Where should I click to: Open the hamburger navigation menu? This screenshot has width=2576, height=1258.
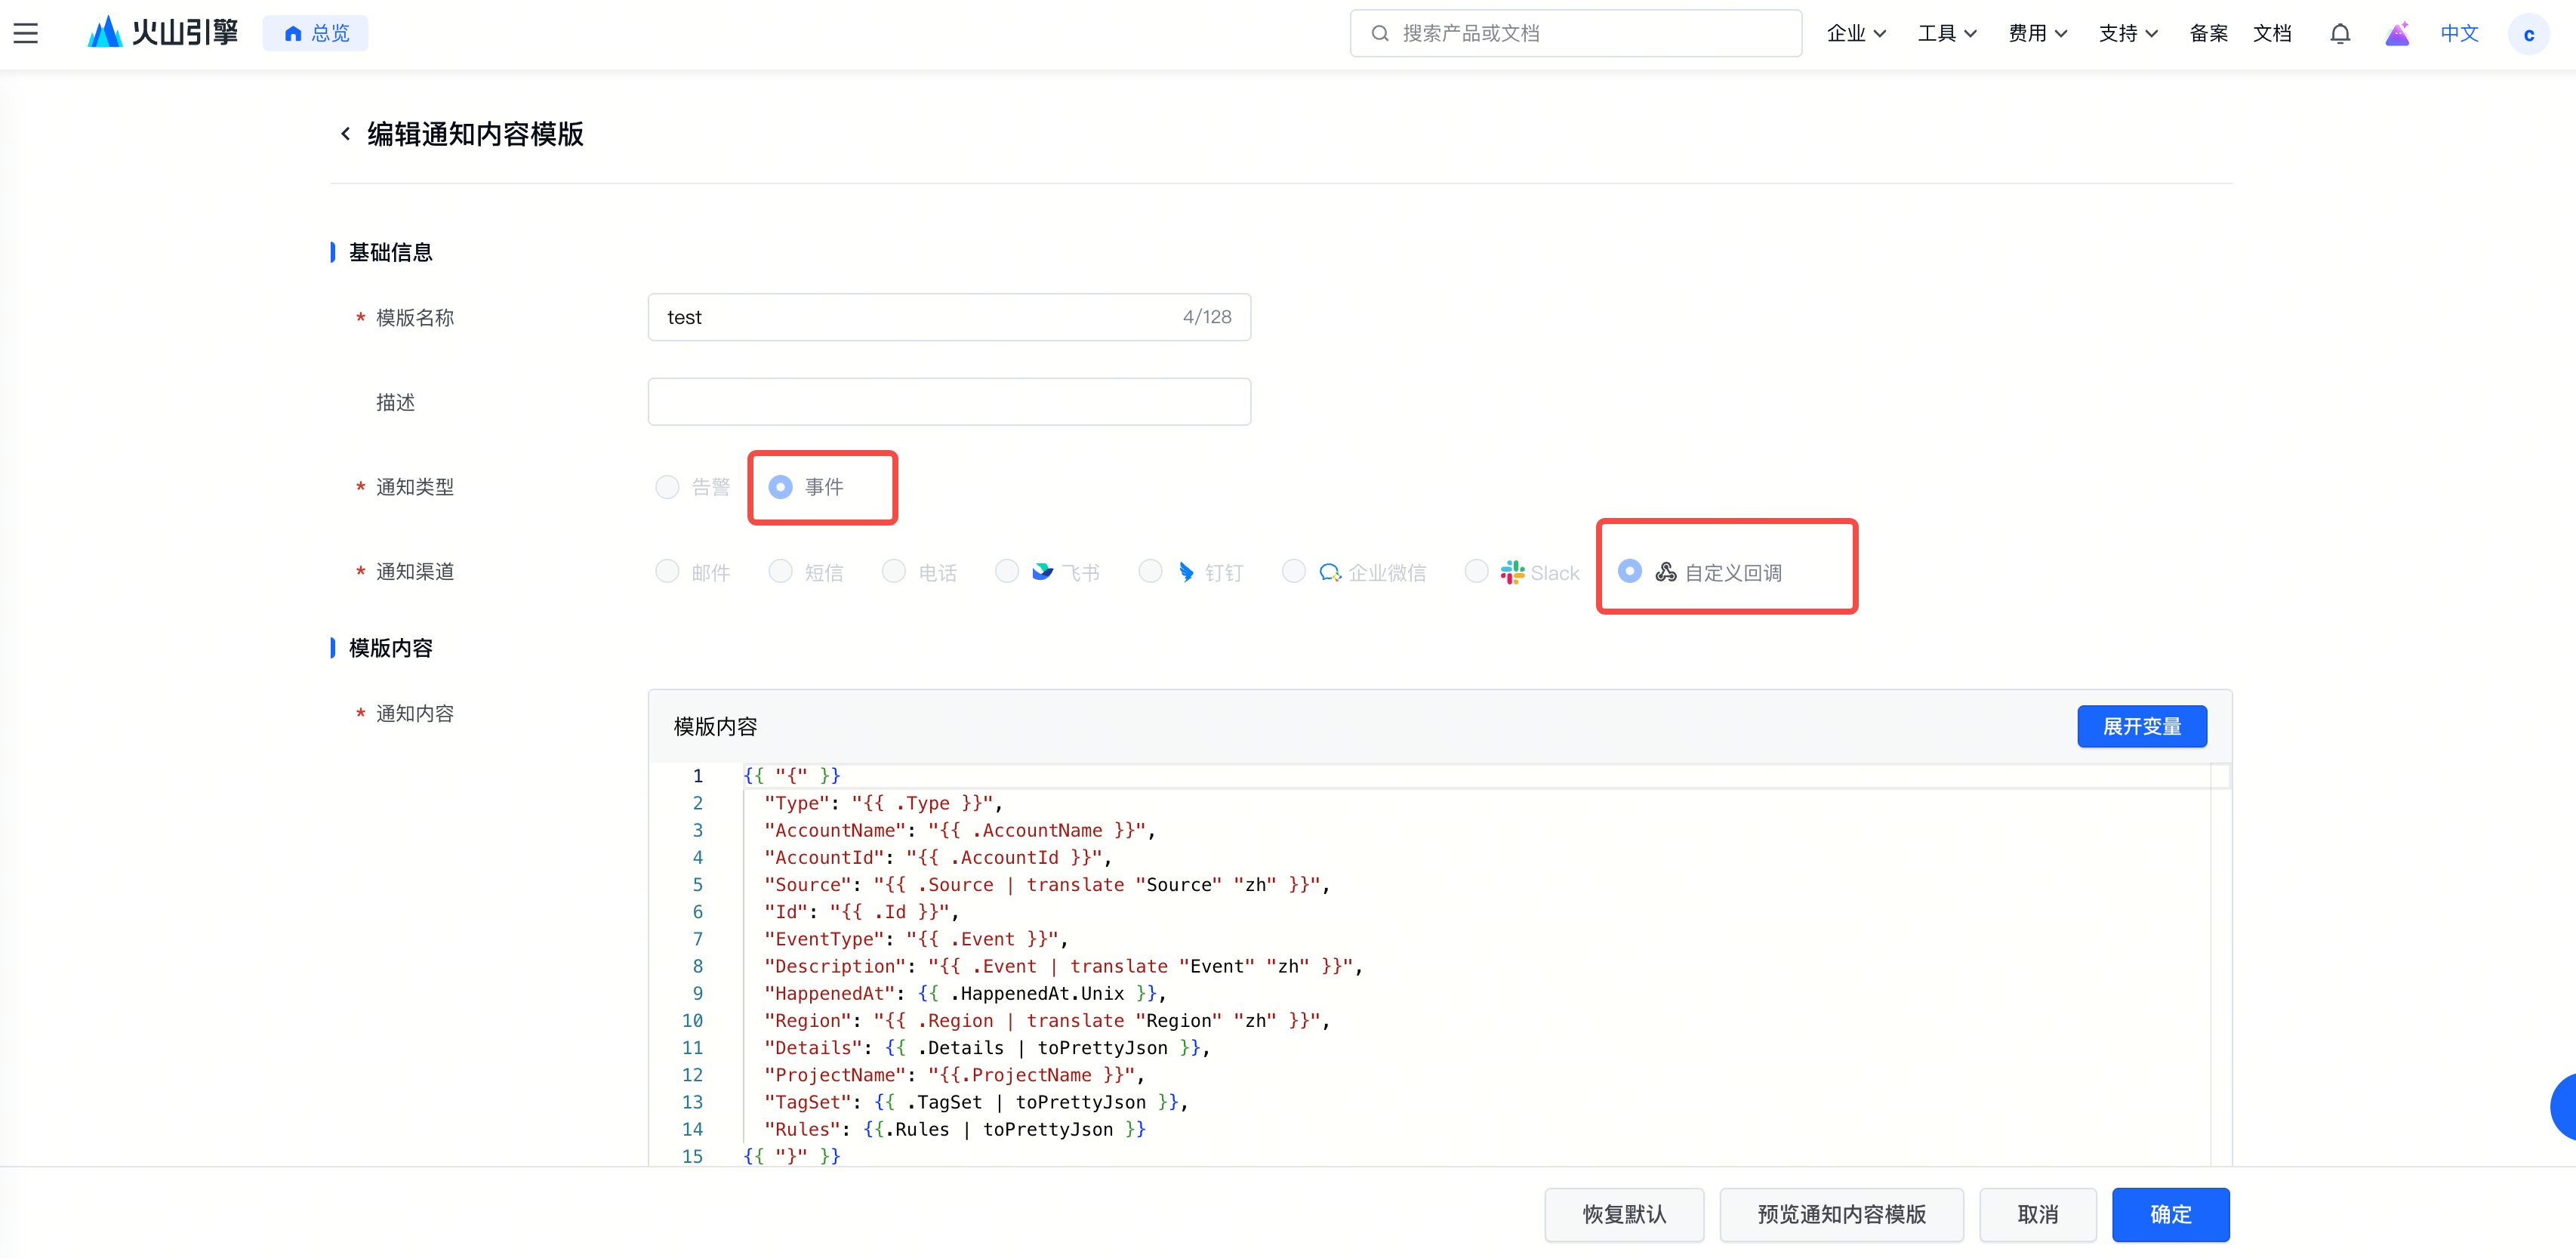26,33
